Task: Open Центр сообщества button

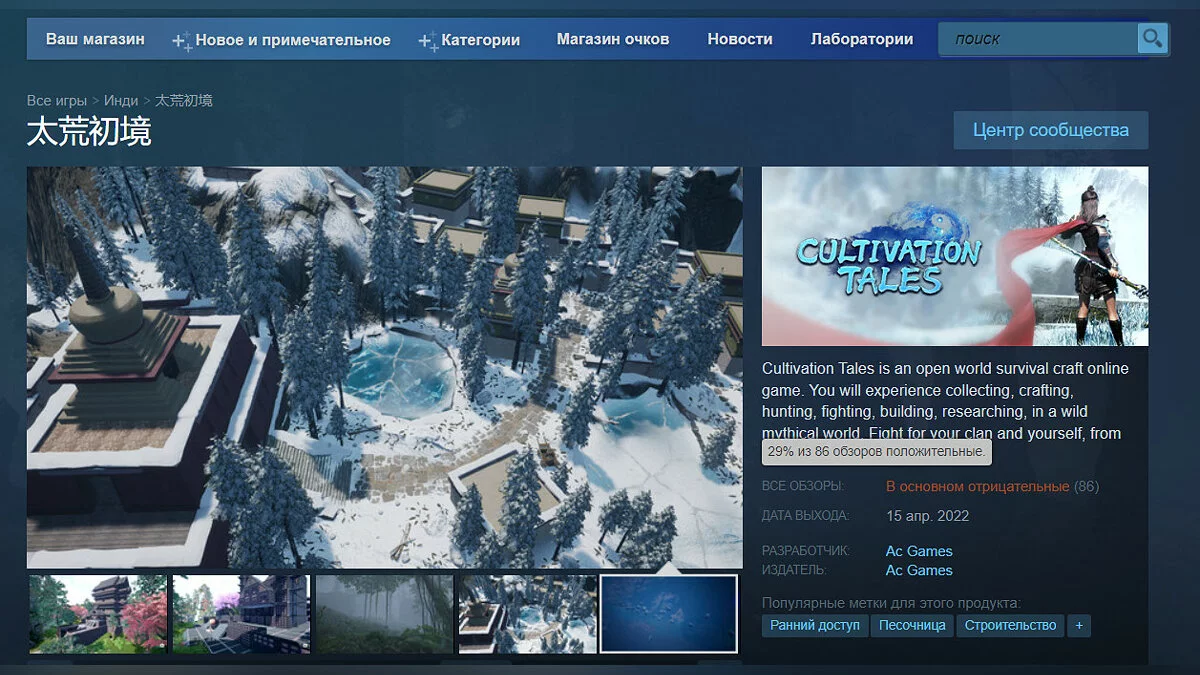Action: click(1051, 130)
